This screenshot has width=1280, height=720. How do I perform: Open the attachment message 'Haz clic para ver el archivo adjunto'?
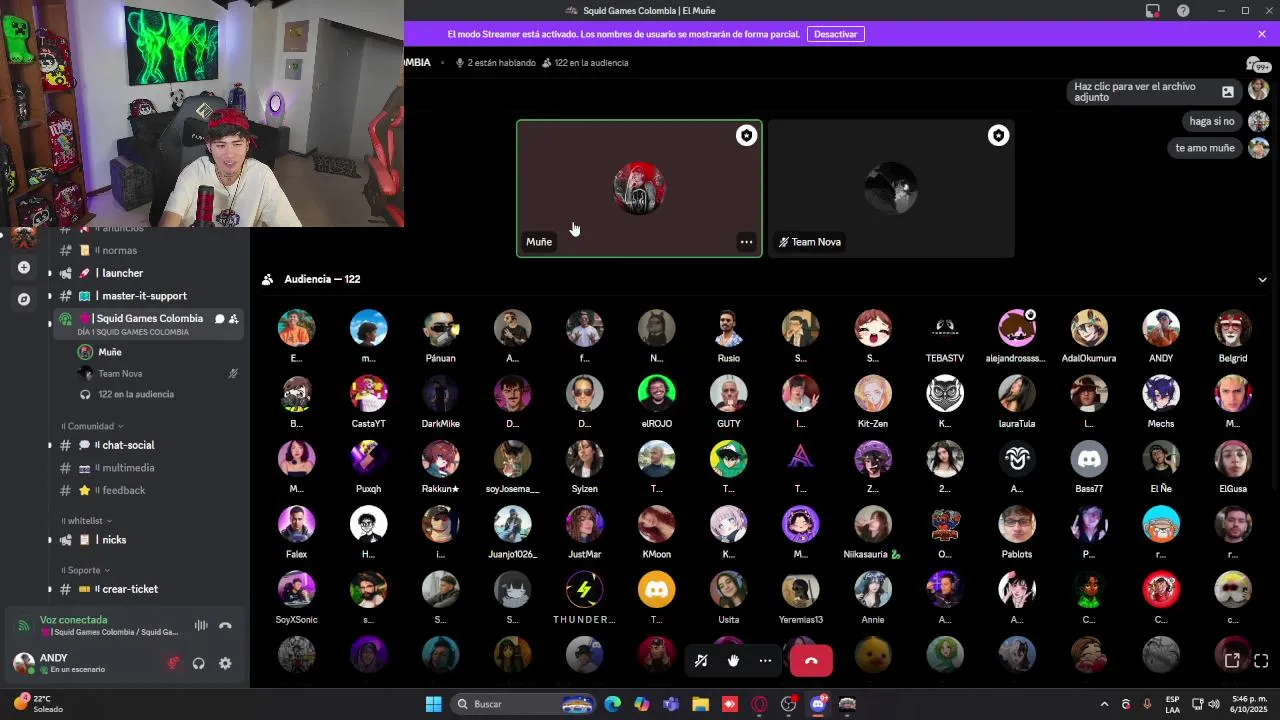tap(1153, 92)
